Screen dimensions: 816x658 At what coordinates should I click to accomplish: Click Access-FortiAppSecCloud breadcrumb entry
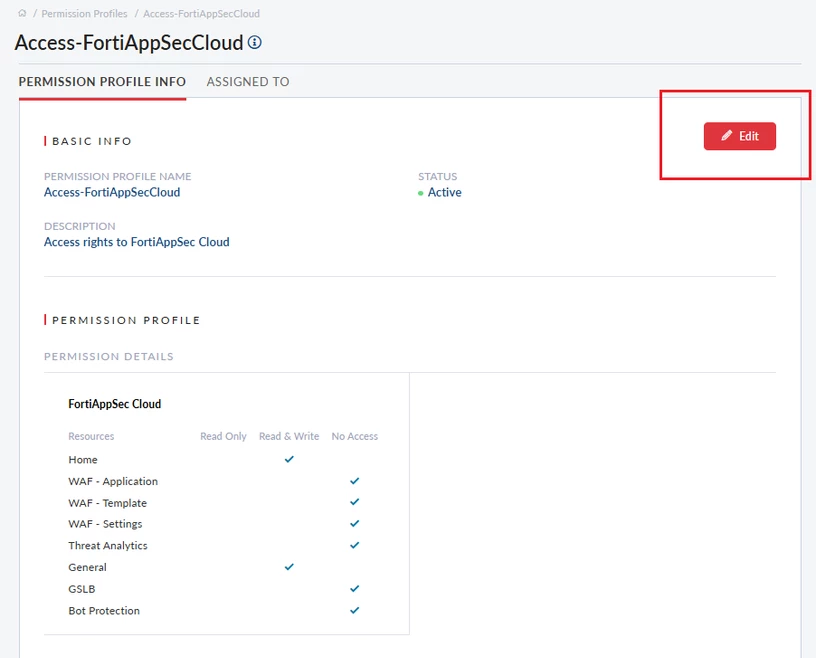[201, 14]
